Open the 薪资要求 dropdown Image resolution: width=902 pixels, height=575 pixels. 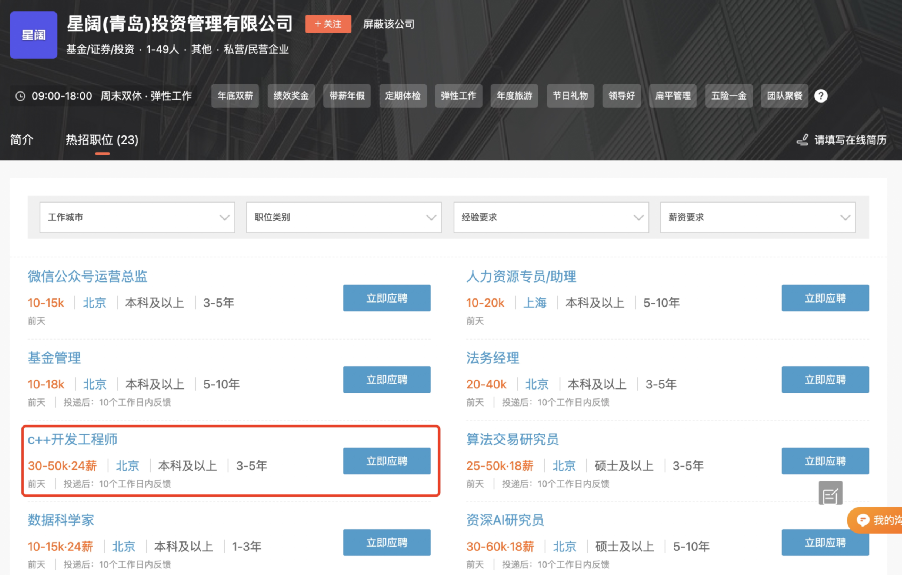pos(757,217)
